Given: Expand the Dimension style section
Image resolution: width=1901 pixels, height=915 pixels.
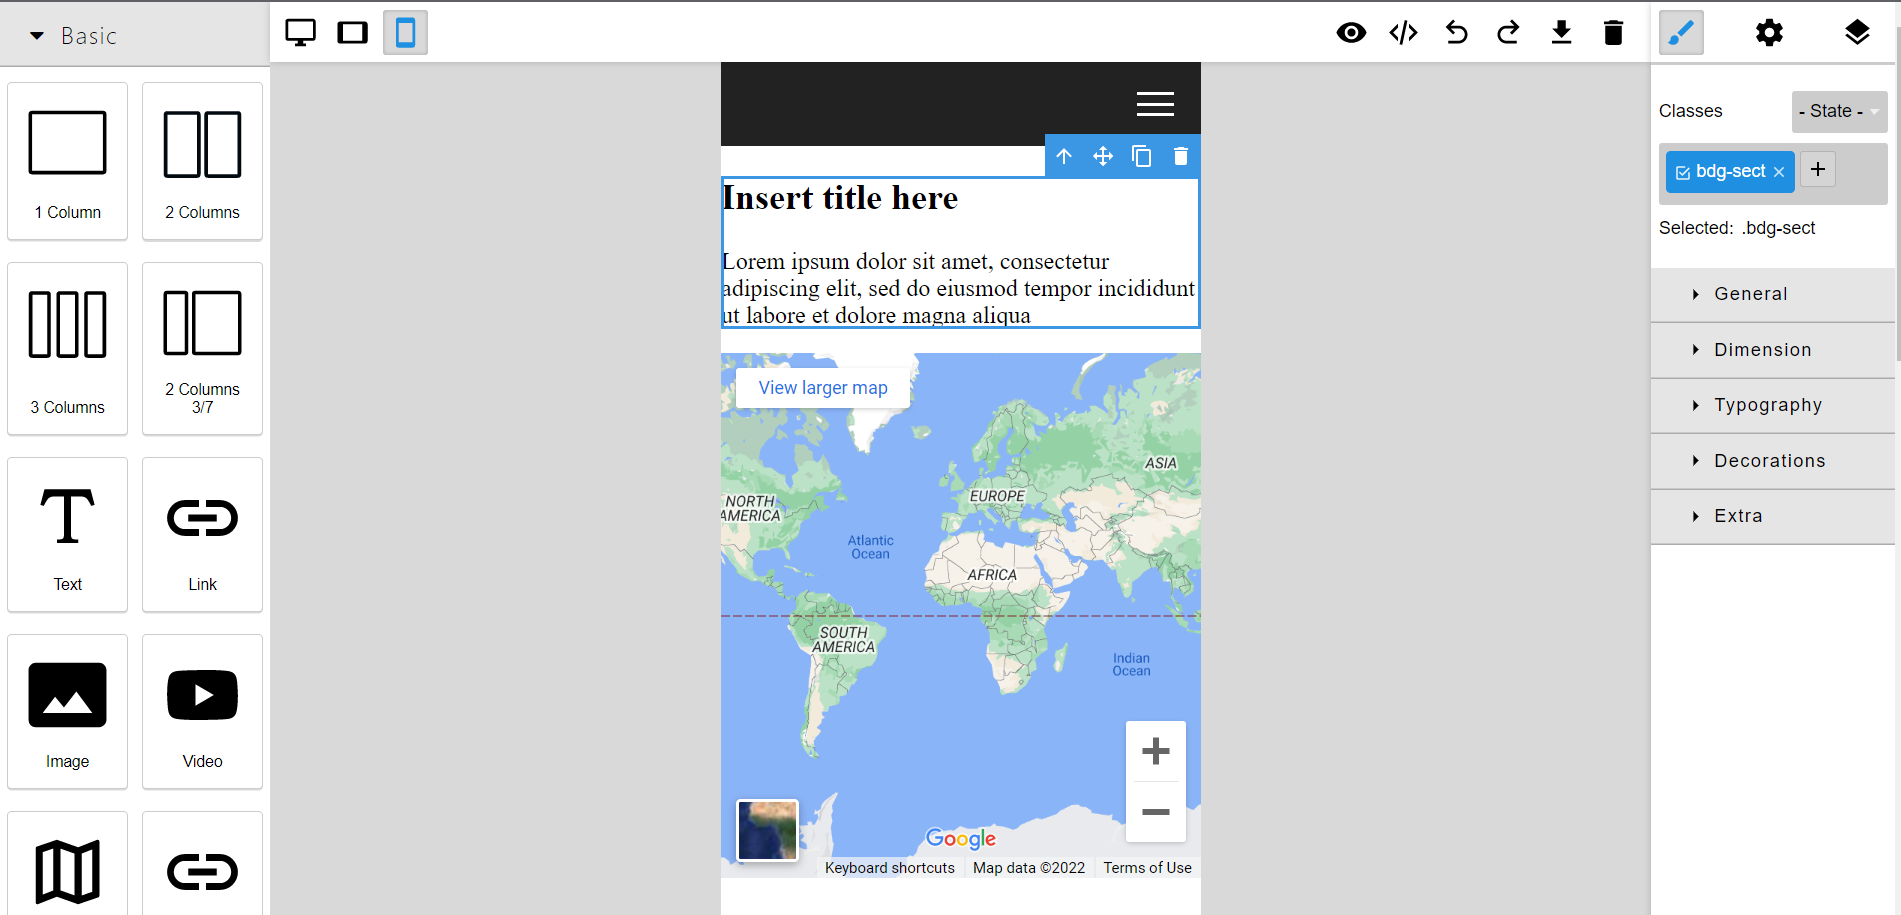Looking at the screenshot, I should [x=1773, y=350].
